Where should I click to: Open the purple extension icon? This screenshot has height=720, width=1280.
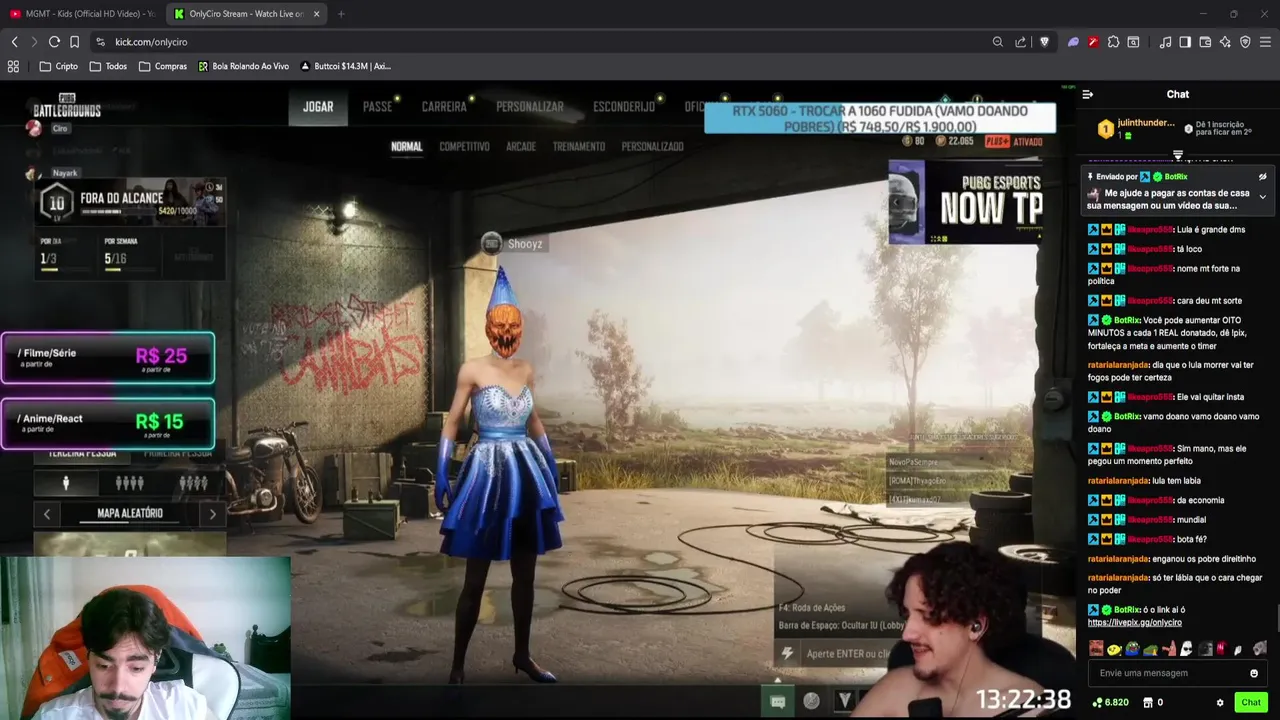1073,42
